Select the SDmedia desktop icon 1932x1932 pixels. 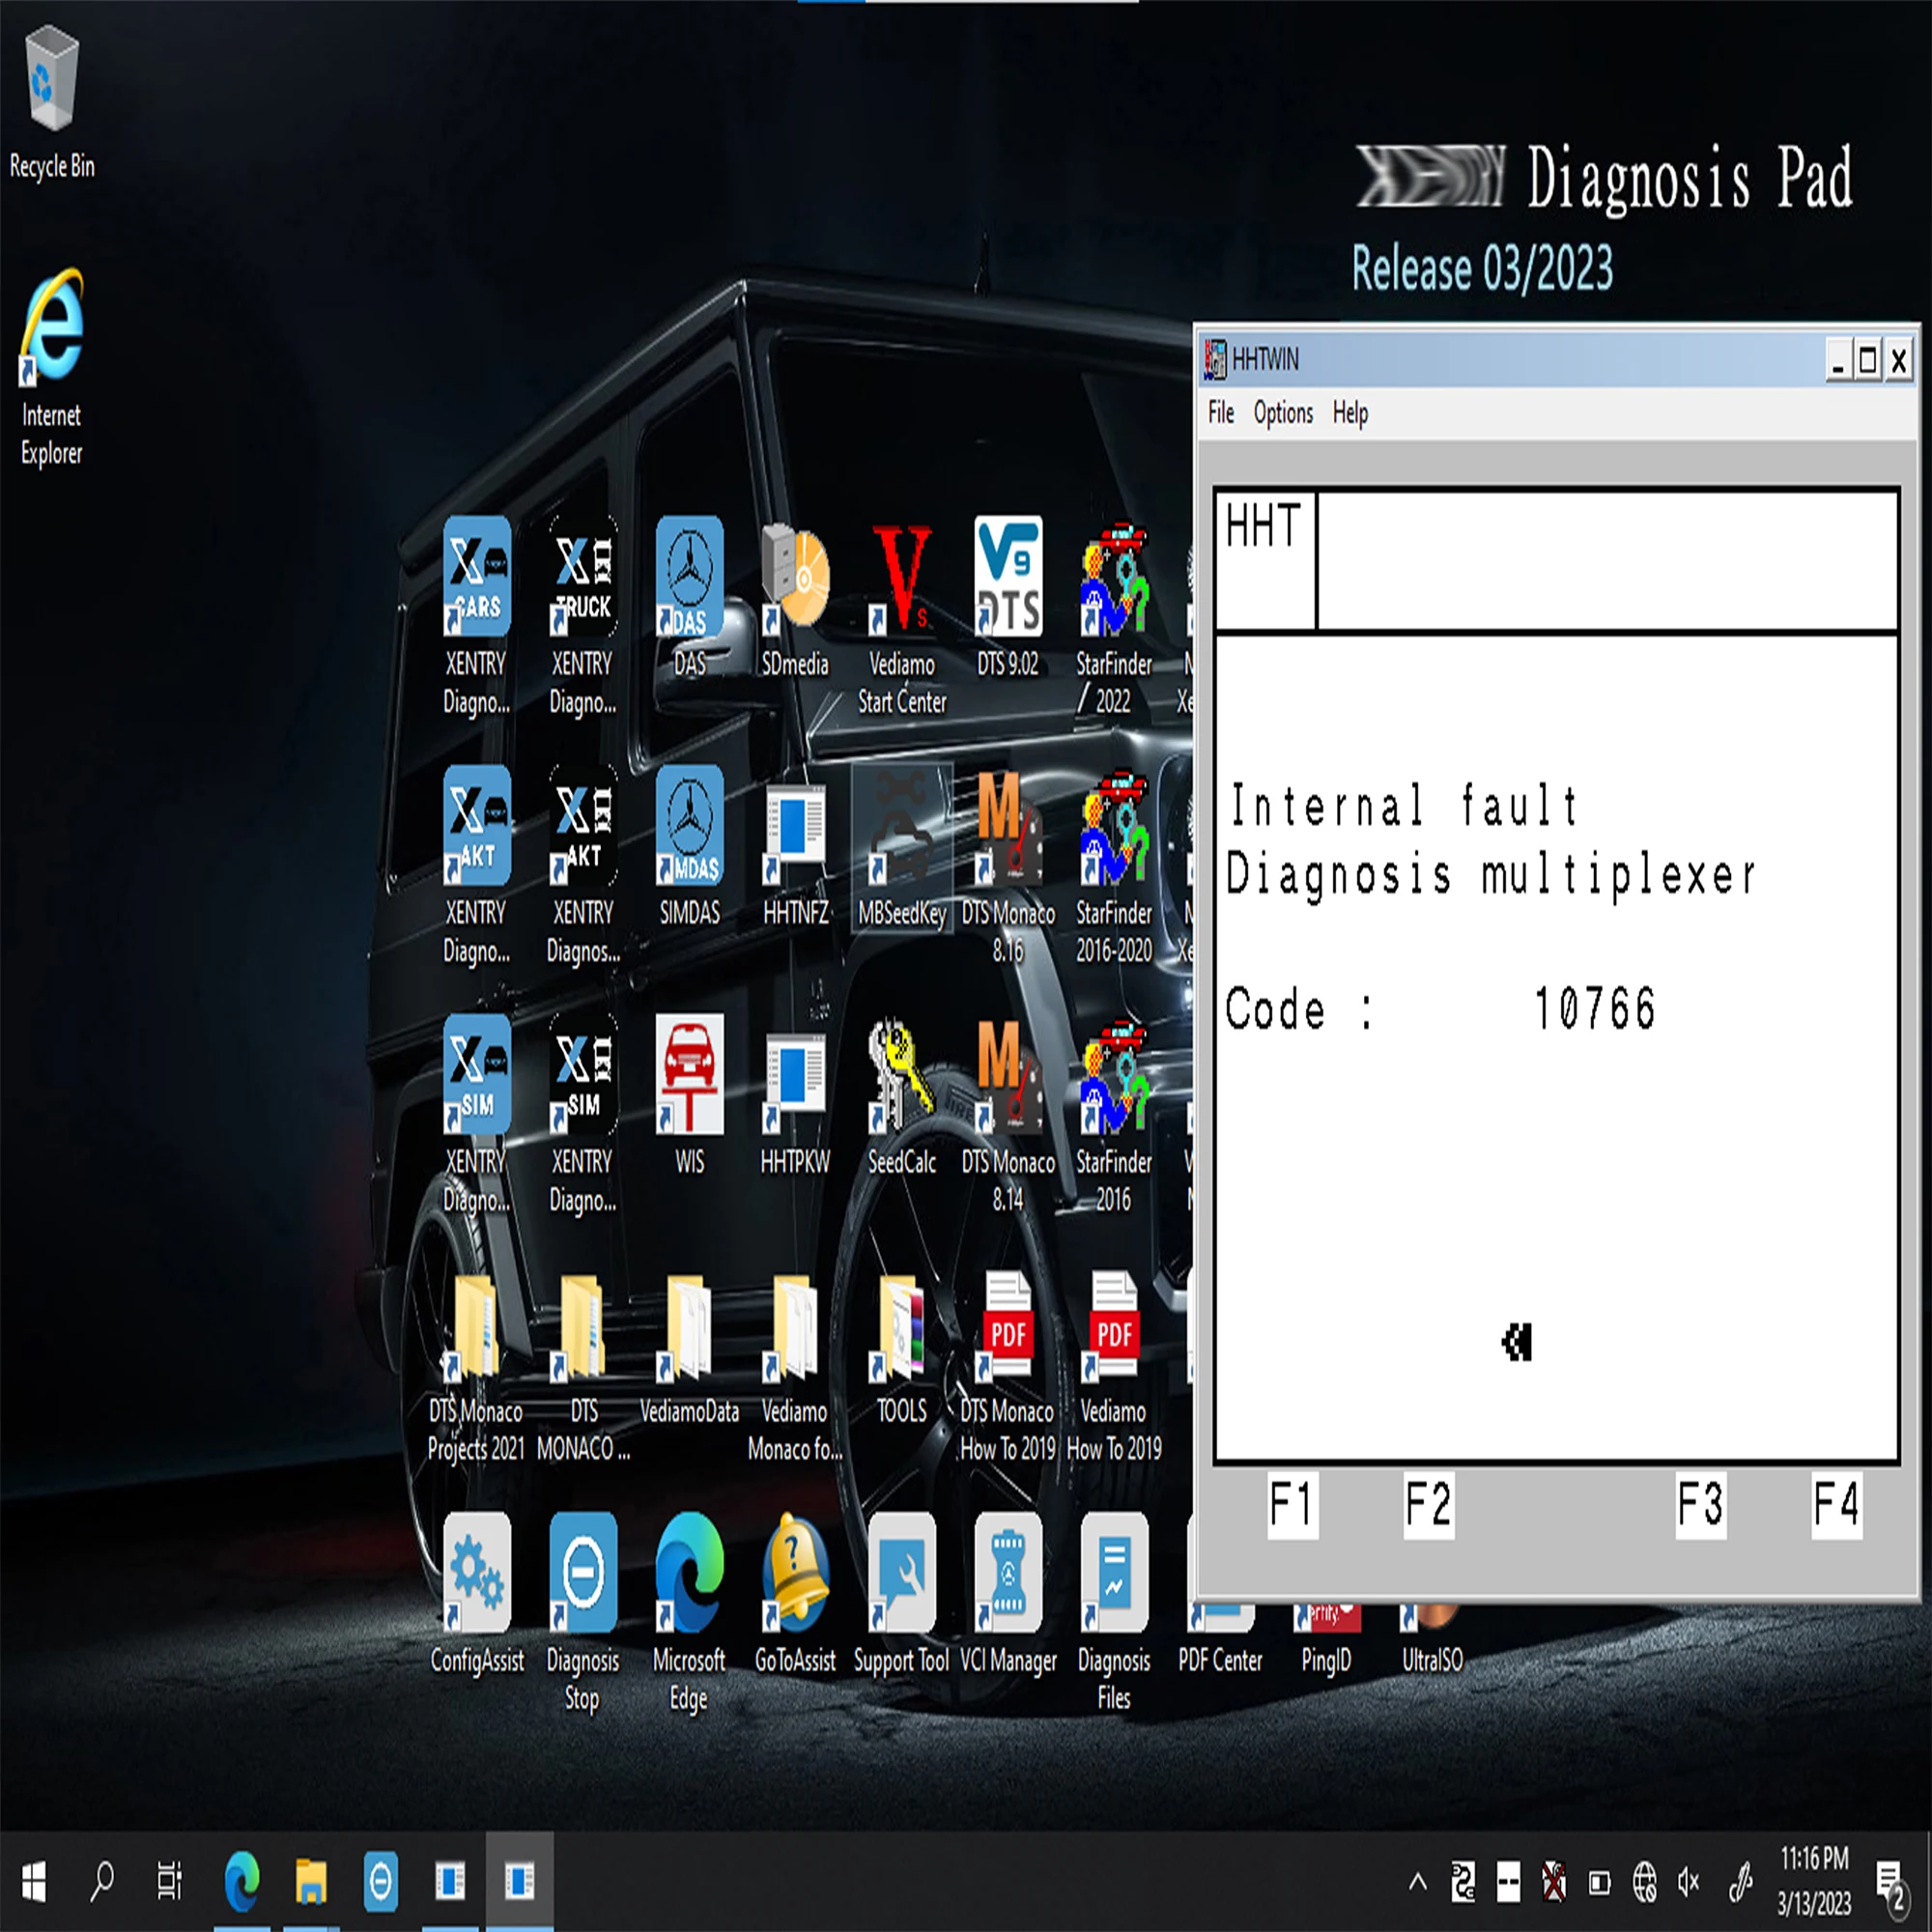pos(795,597)
